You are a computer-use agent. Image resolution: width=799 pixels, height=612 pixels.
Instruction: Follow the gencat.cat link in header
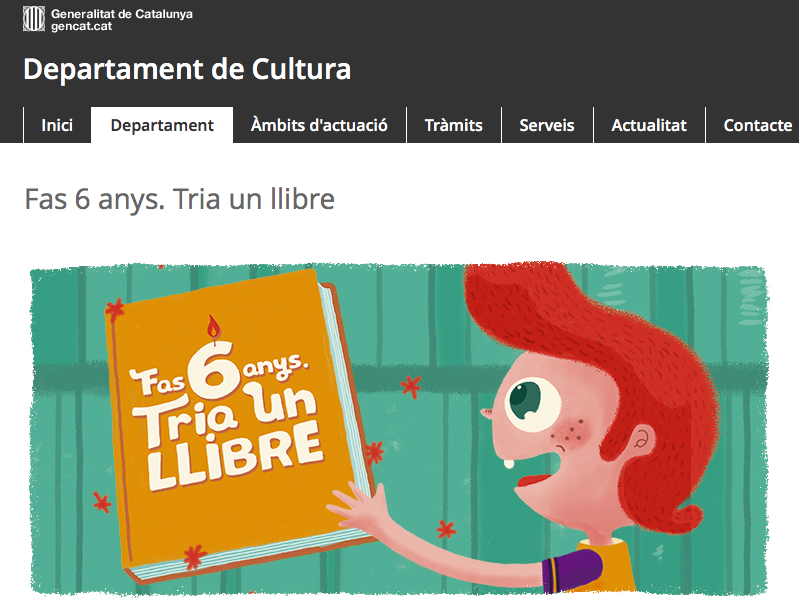coord(81,26)
